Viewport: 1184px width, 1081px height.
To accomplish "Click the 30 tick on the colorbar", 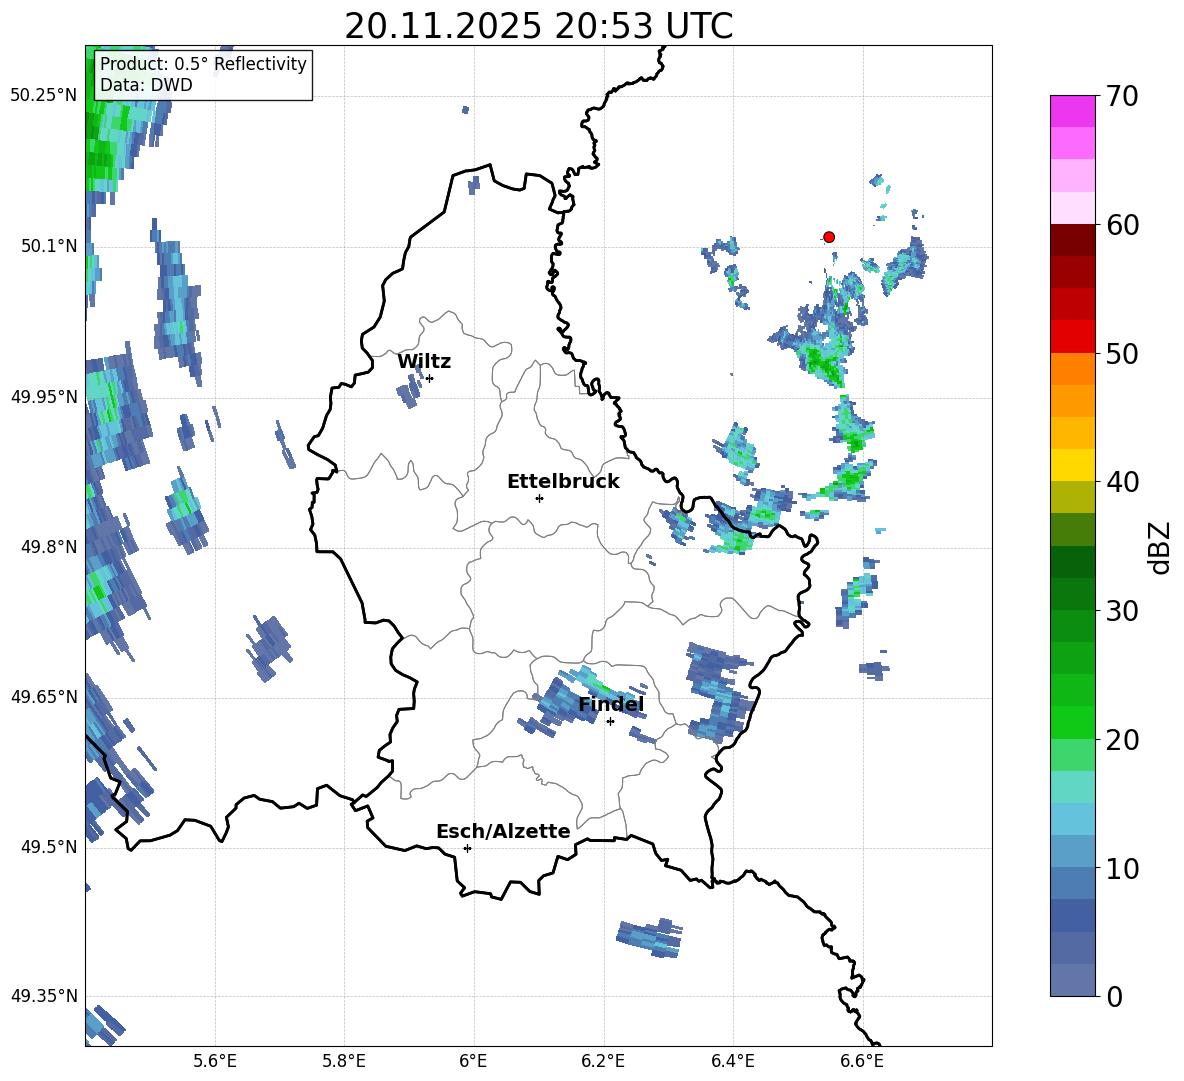I will tap(1122, 611).
